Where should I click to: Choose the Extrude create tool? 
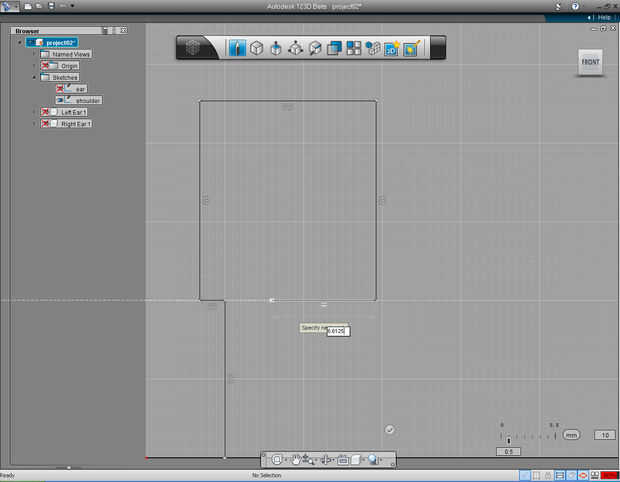click(276, 49)
